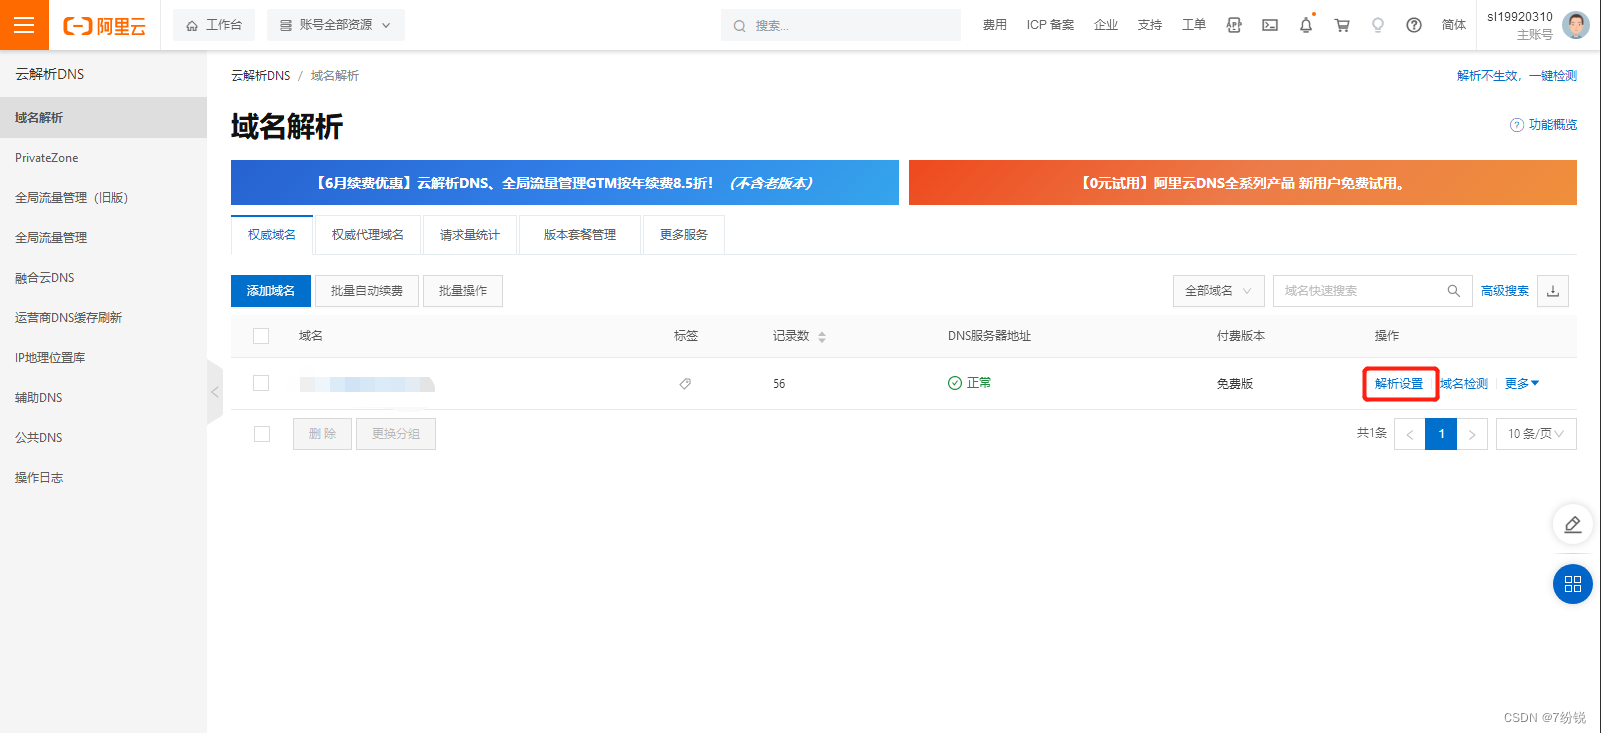Open the hamburger menu in the orange corner
1601x733 pixels.
point(24,25)
